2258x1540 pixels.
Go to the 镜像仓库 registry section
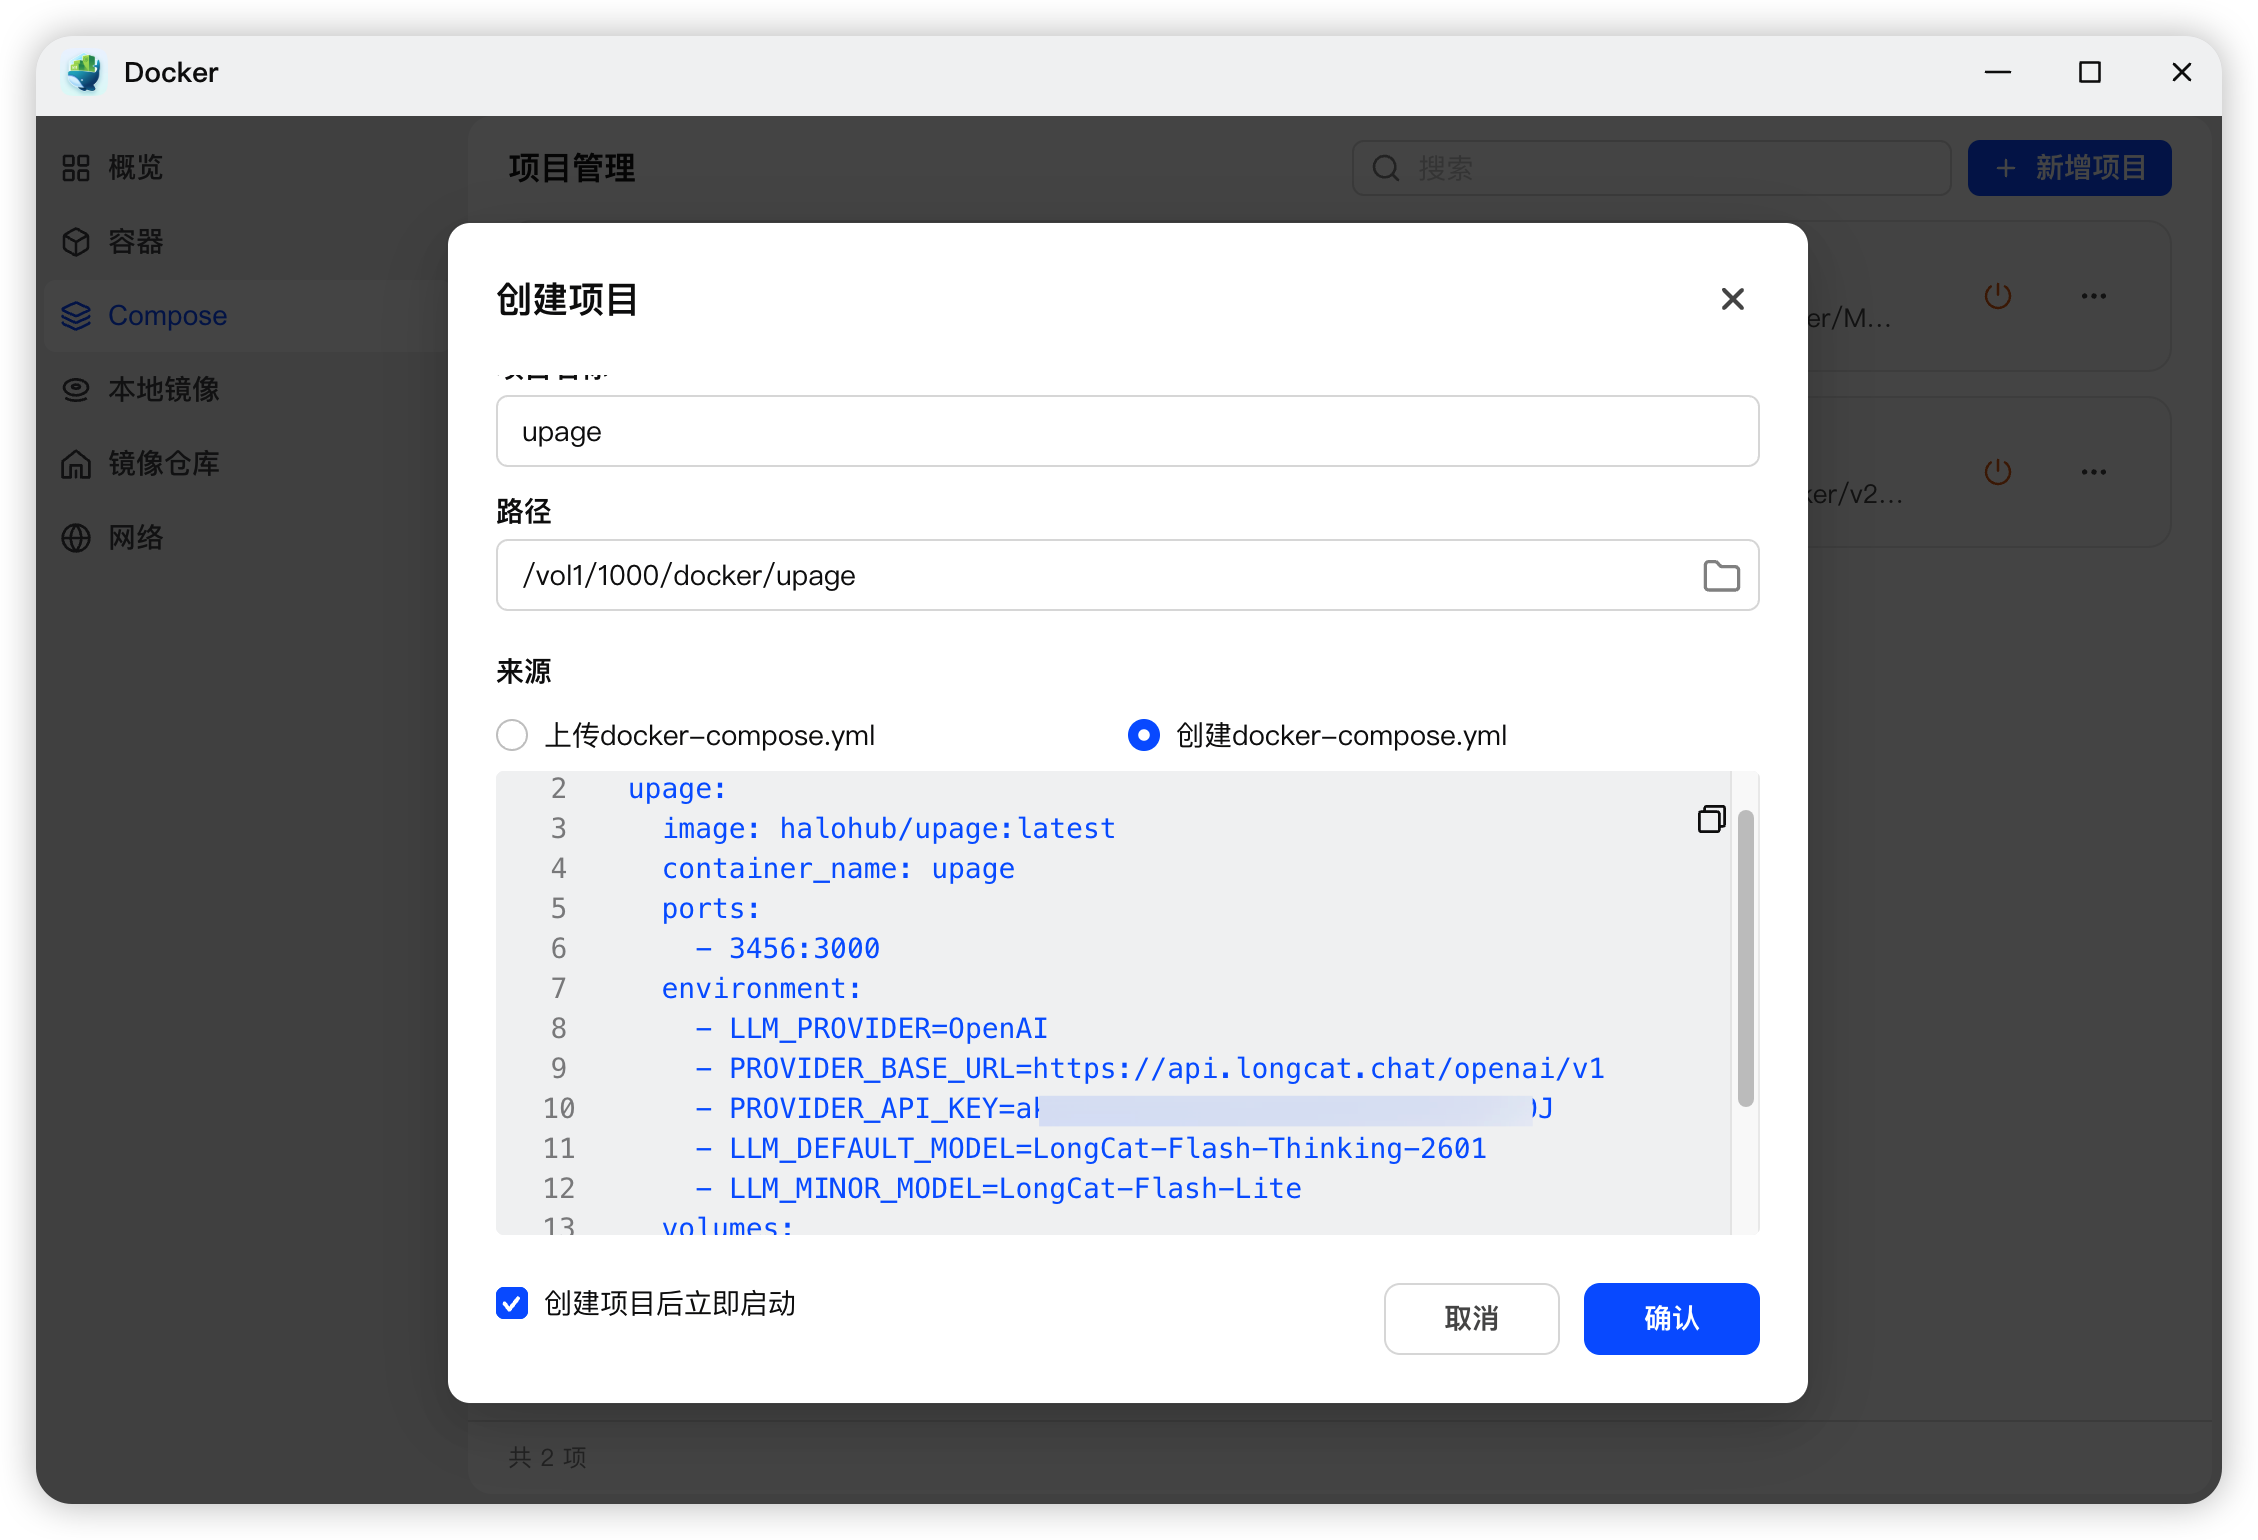(x=163, y=464)
